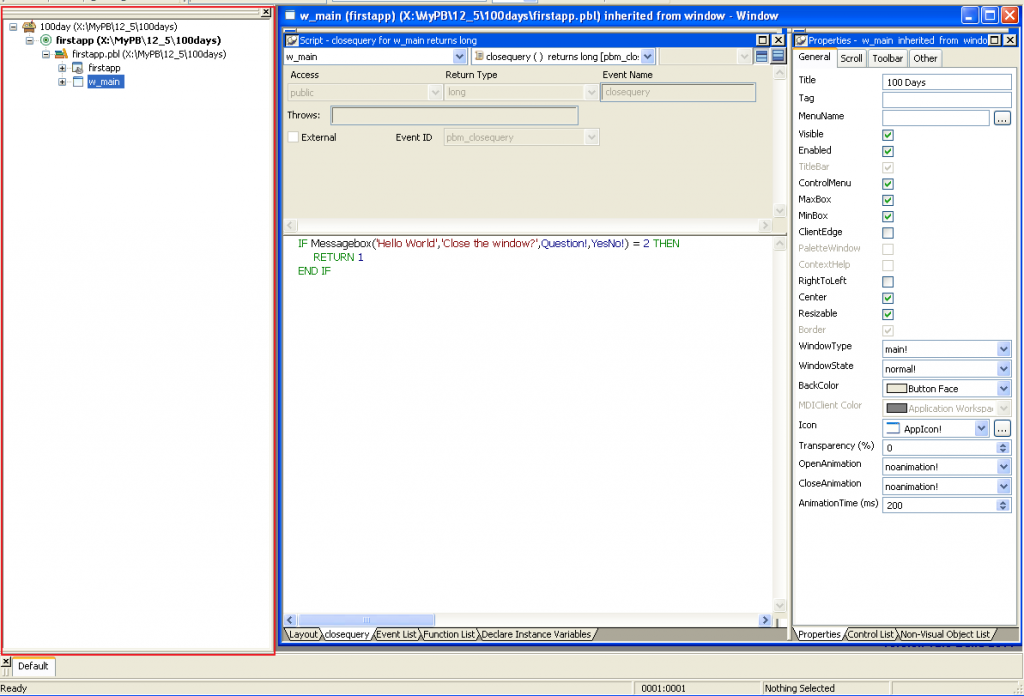Switch to the Toolbar properties tab
The height and width of the screenshot is (696, 1024).
(x=888, y=59)
